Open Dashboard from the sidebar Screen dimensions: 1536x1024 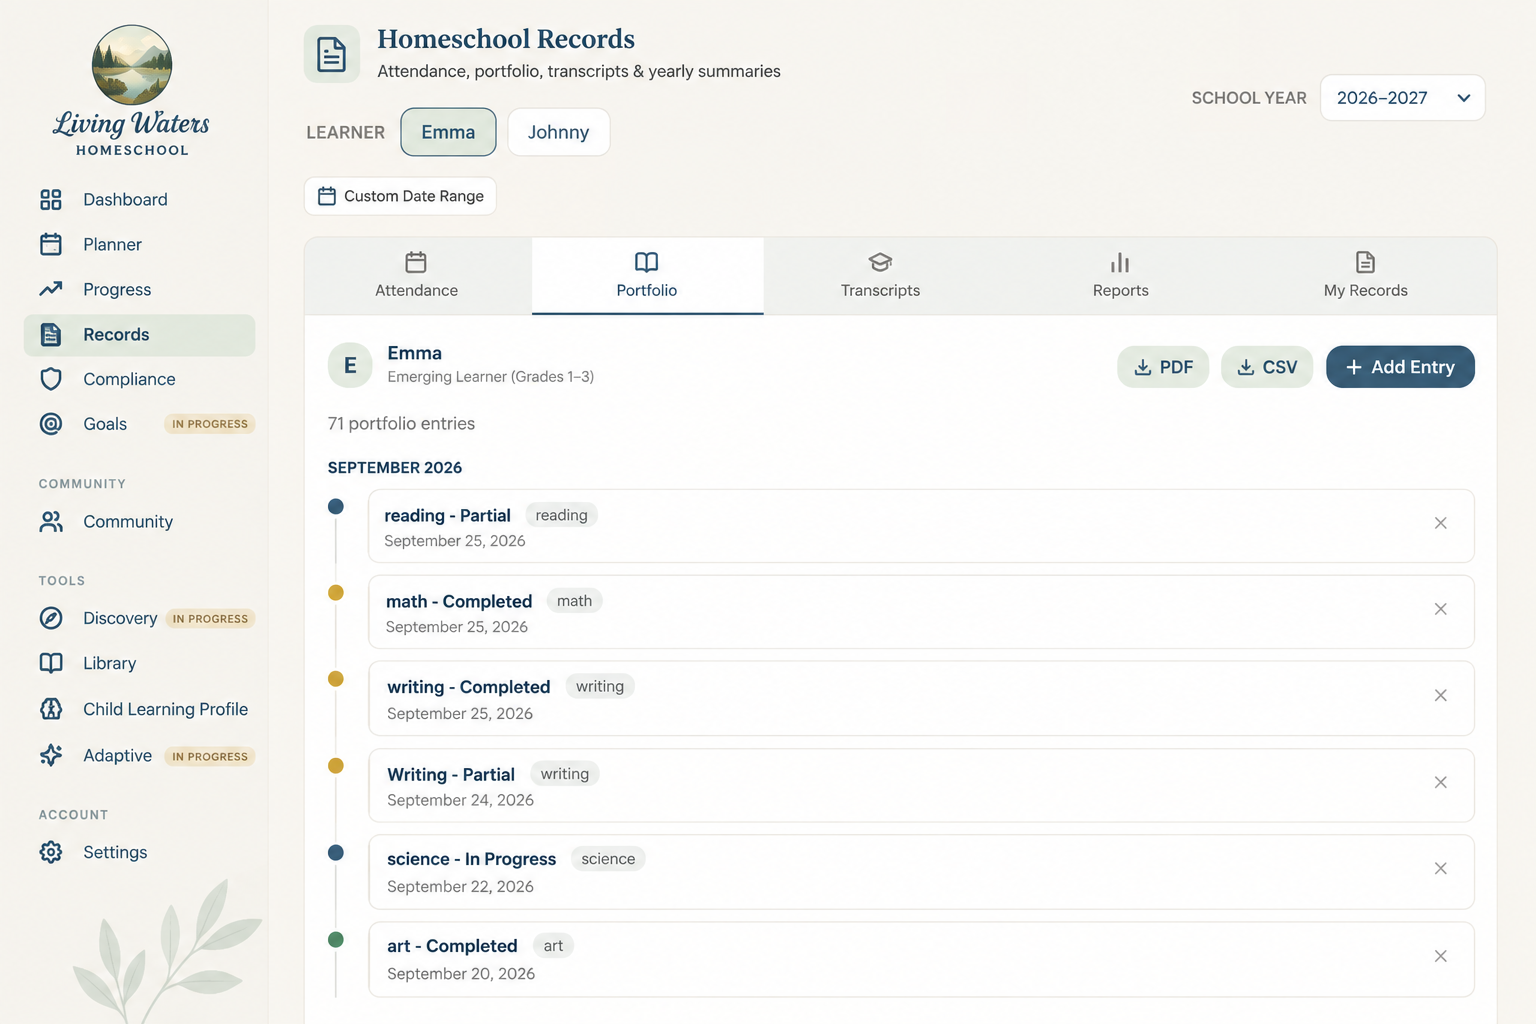click(x=125, y=199)
